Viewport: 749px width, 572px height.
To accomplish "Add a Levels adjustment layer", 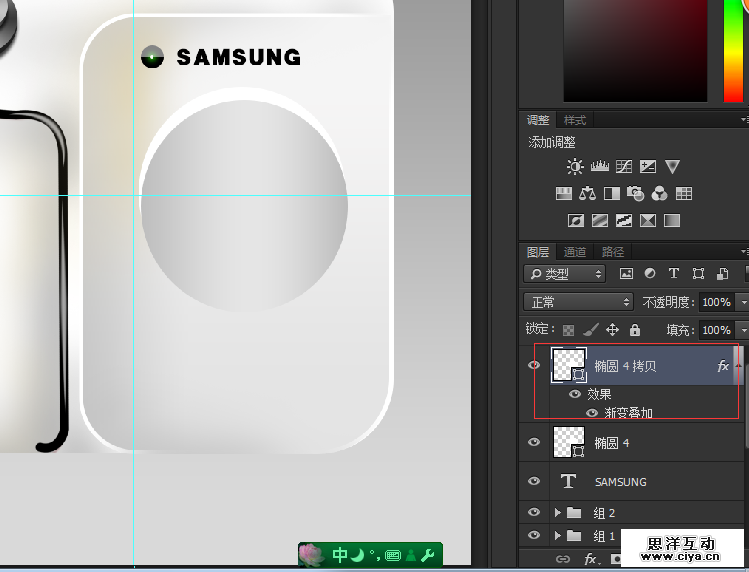I will 600,167.
